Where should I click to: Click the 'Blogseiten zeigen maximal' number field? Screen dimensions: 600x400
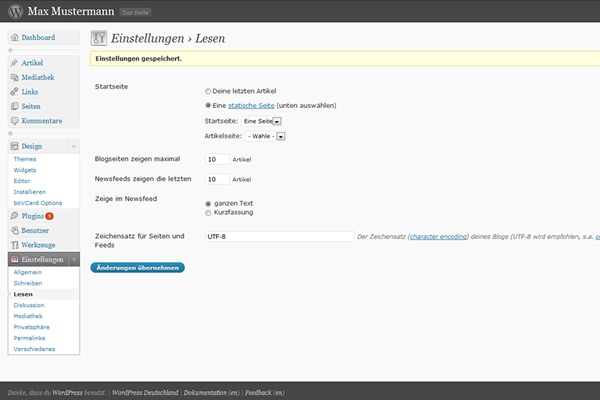(216, 159)
